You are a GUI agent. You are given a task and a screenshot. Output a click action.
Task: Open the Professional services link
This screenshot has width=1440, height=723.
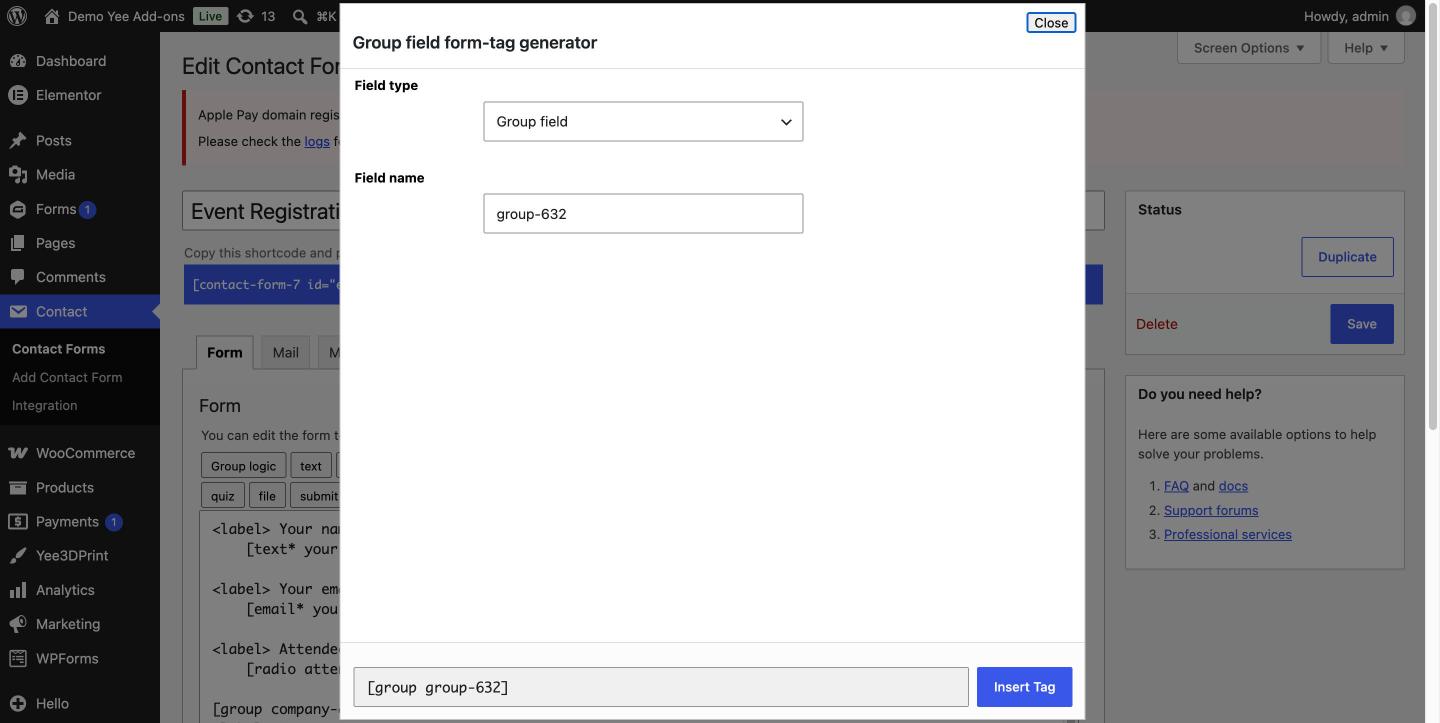(x=1228, y=534)
